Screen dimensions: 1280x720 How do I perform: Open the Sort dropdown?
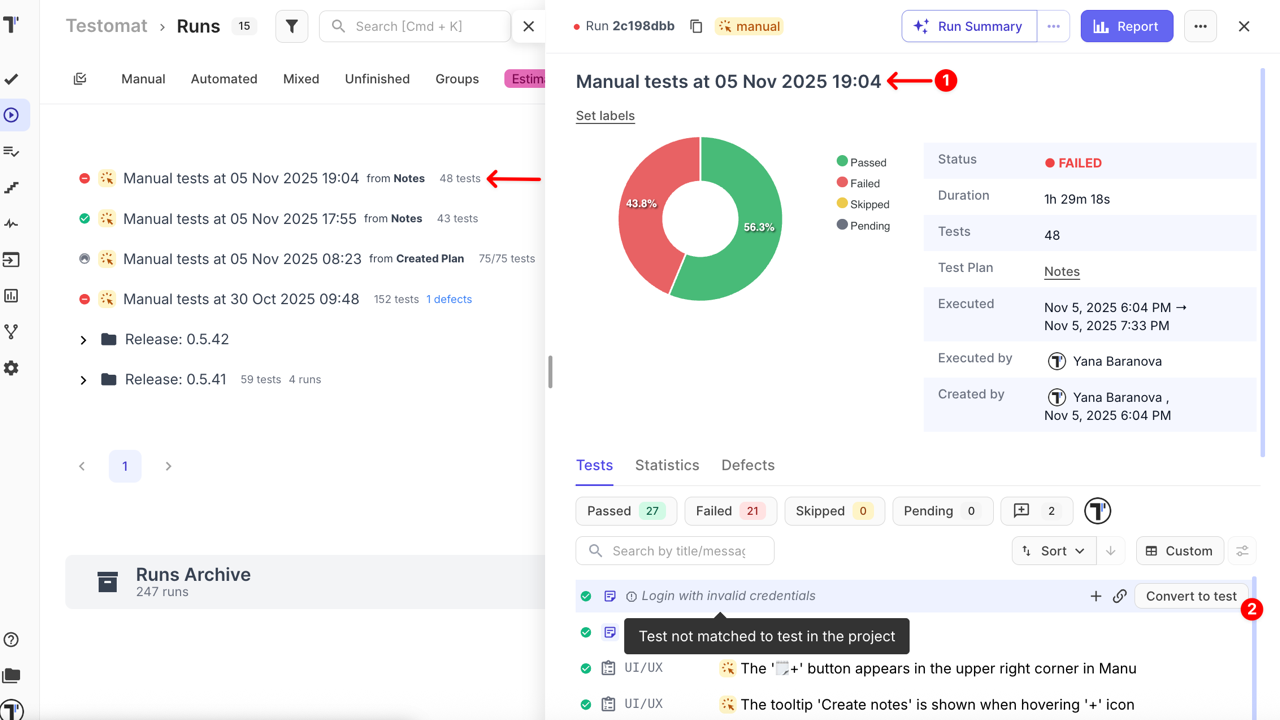pyautogui.click(x=1053, y=550)
